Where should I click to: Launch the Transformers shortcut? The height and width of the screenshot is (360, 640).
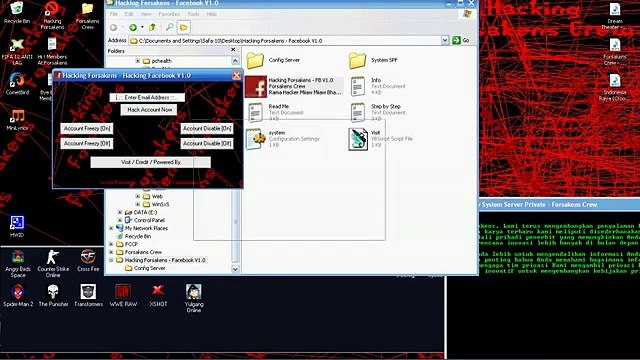(88, 296)
